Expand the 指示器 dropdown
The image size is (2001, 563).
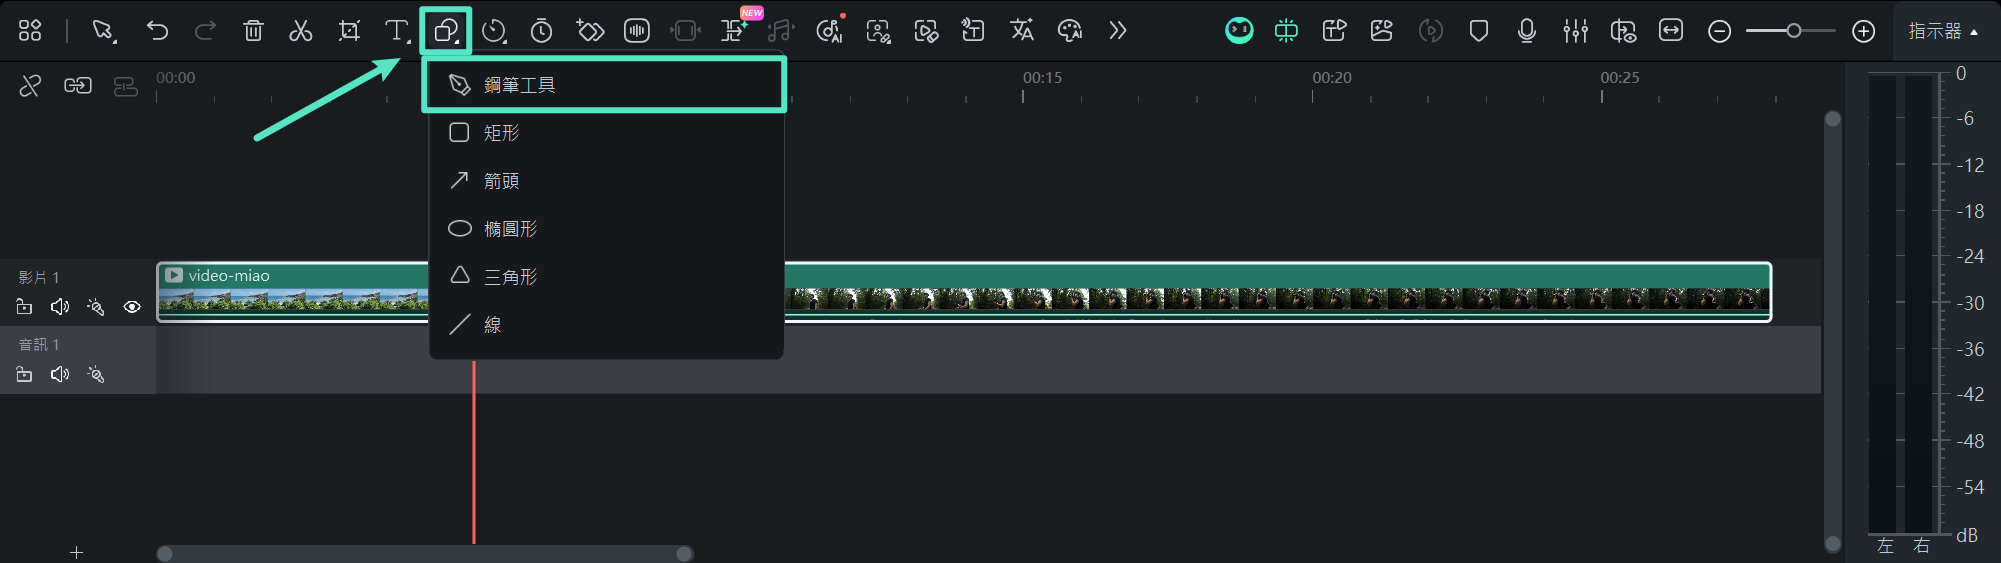tap(1943, 31)
